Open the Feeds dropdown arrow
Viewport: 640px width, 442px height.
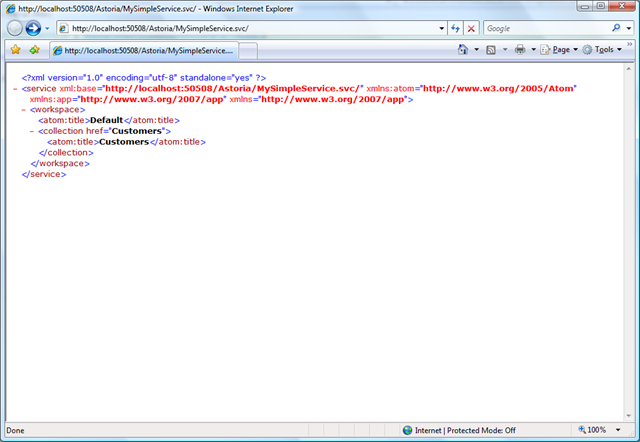[505, 49]
